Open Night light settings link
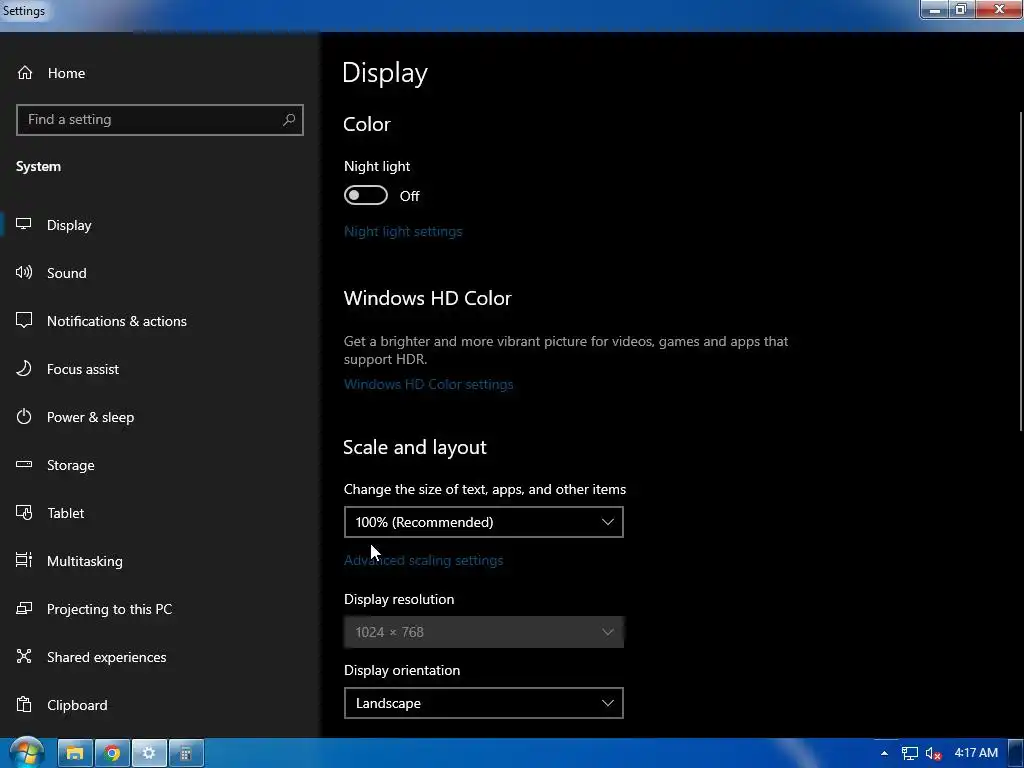Viewport: 1024px width, 768px height. [x=403, y=231]
